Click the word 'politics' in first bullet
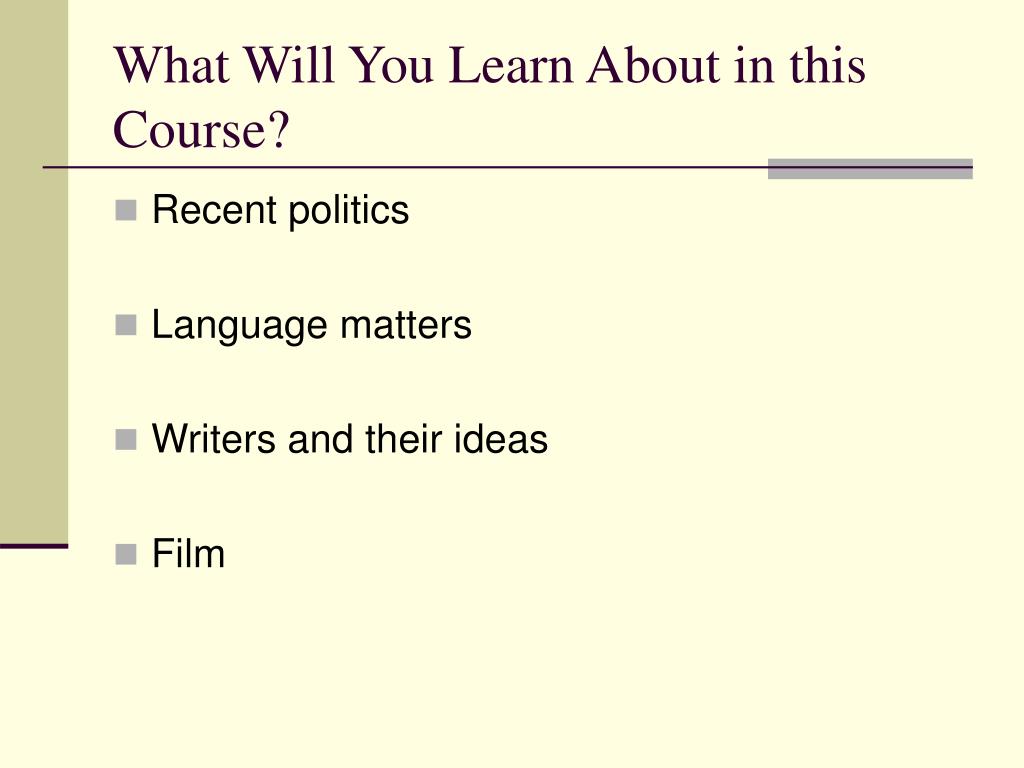The width and height of the screenshot is (1024, 768). coord(348,210)
